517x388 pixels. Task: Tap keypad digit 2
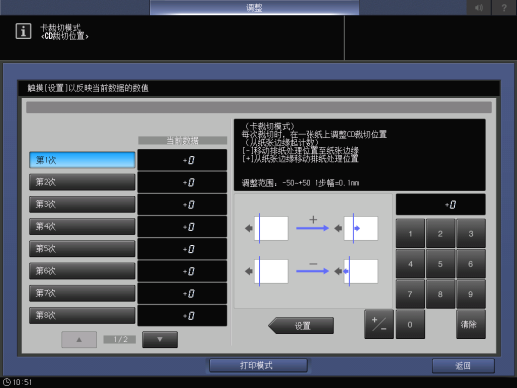coord(440,233)
